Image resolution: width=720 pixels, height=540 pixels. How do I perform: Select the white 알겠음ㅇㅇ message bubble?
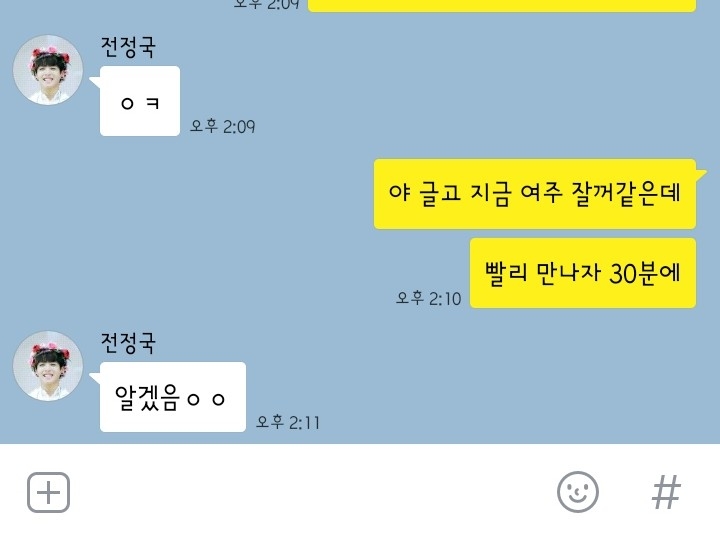[173, 397]
